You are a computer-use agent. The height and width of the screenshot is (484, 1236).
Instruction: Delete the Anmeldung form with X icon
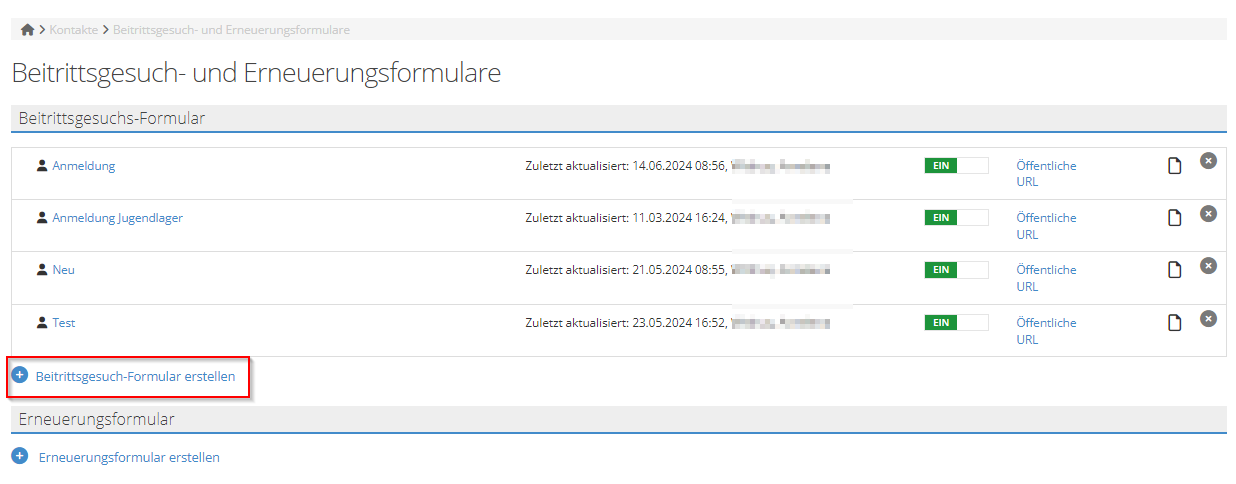(x=1208, y=160)
